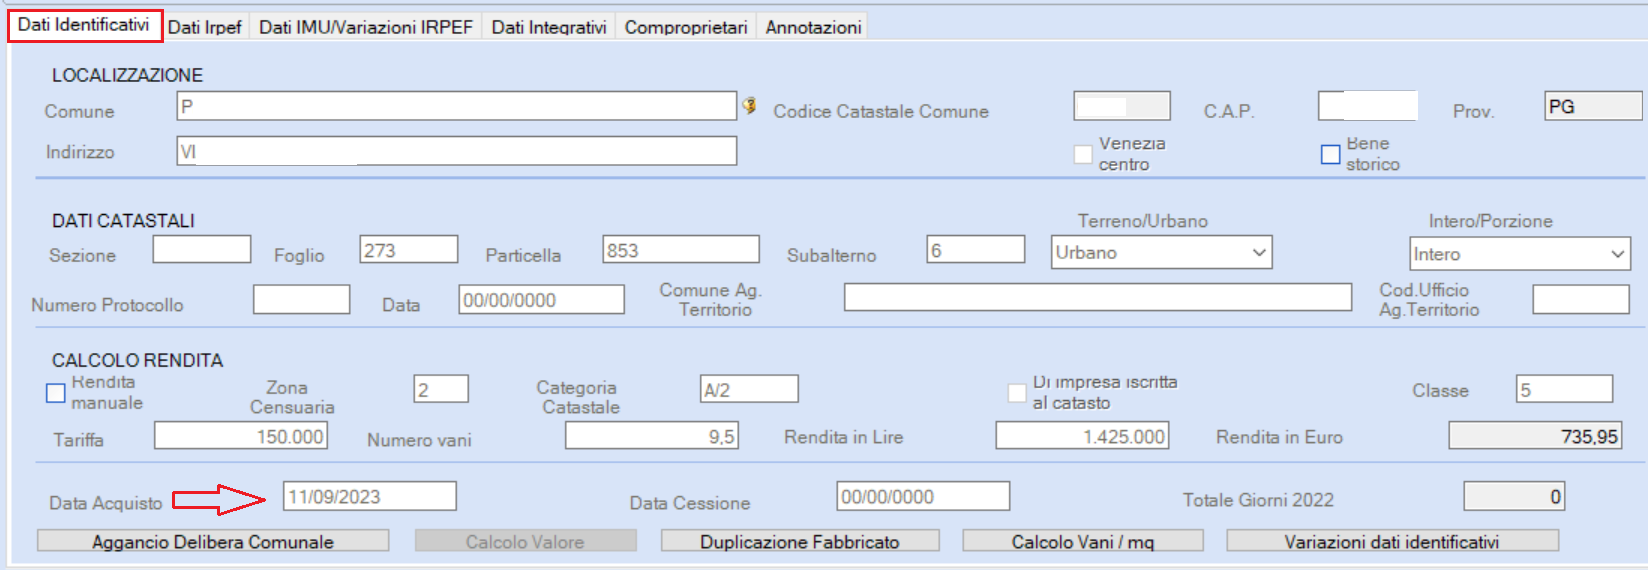Go to the Dati Integrativi tab
The width and height of the screenshot is (1648, 570).
pyautogui.click(x=549, y=27)
